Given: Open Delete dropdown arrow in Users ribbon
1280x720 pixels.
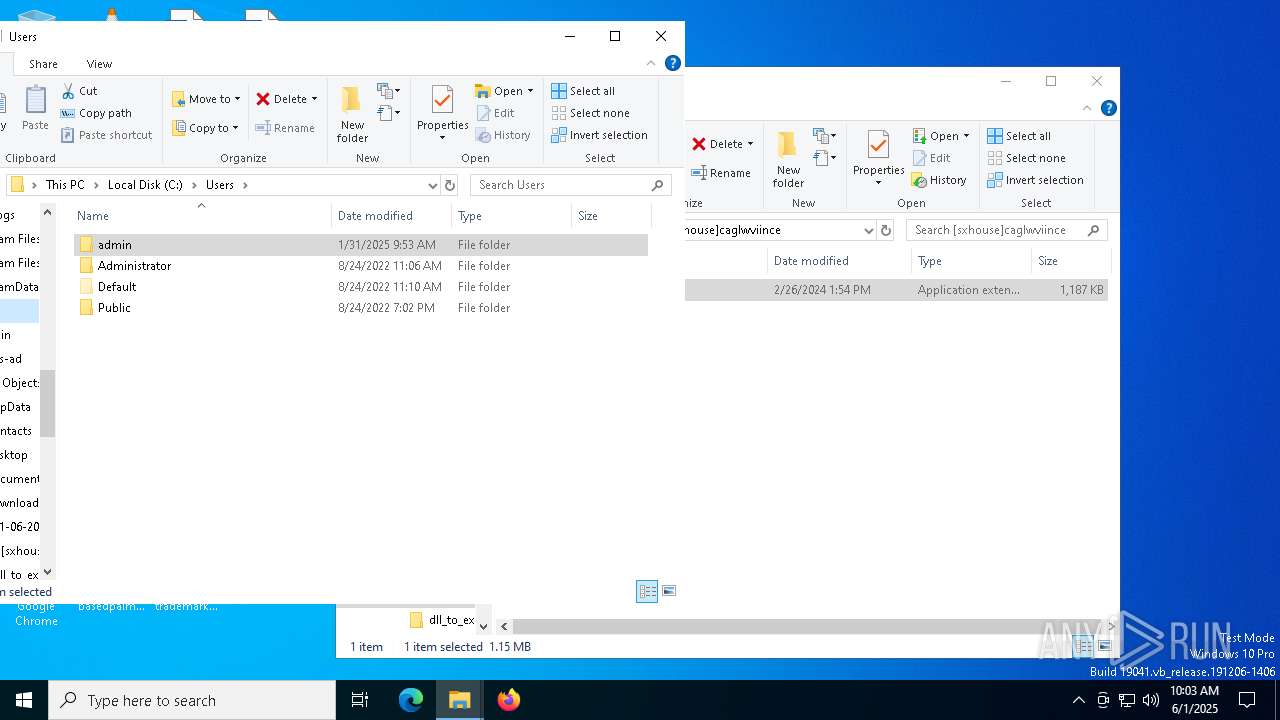Looking at the screenshot, I should [x=314, y=99].
